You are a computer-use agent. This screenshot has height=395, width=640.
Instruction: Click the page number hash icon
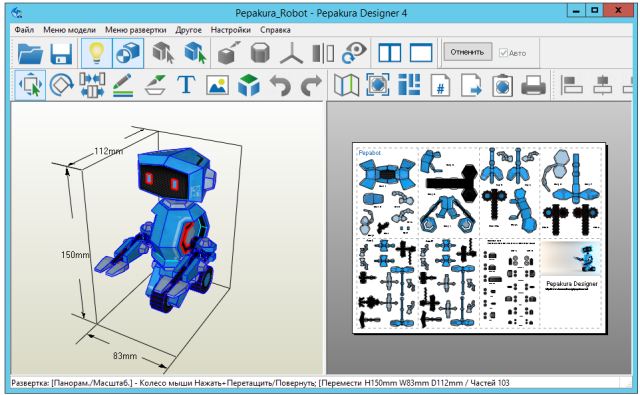(440, 85)
